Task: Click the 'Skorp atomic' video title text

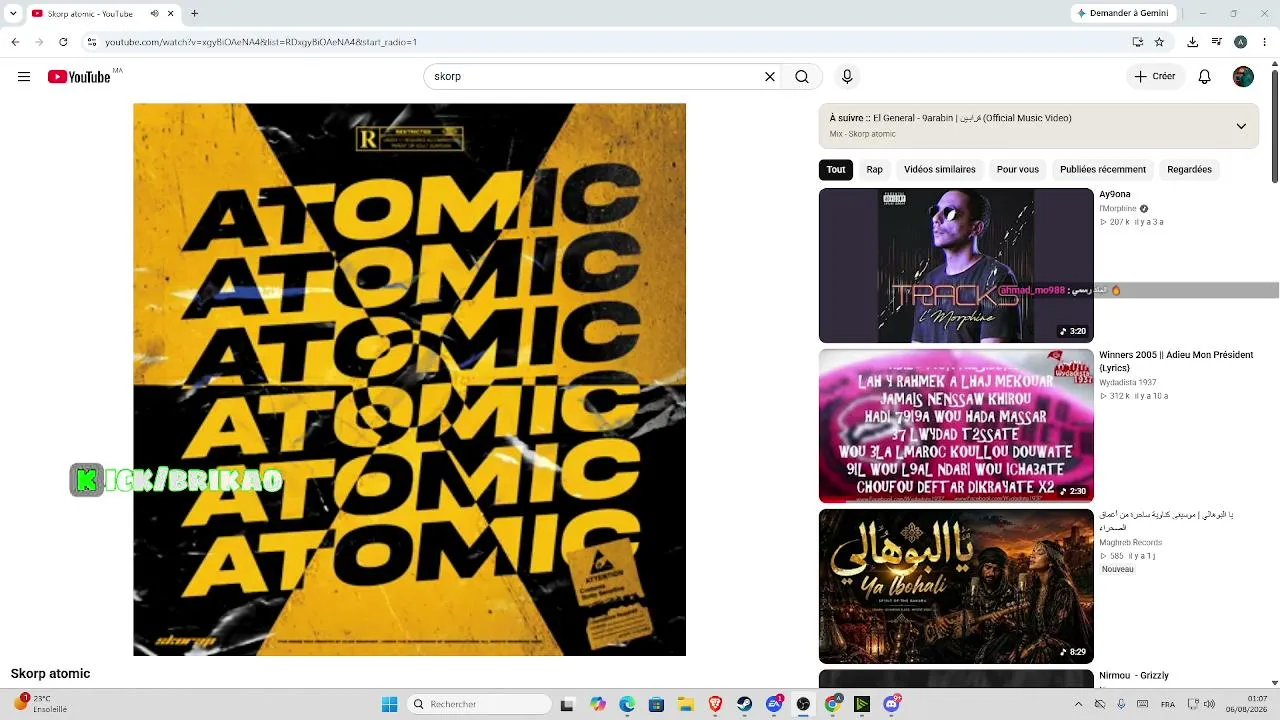Action: tap(51, 674)
